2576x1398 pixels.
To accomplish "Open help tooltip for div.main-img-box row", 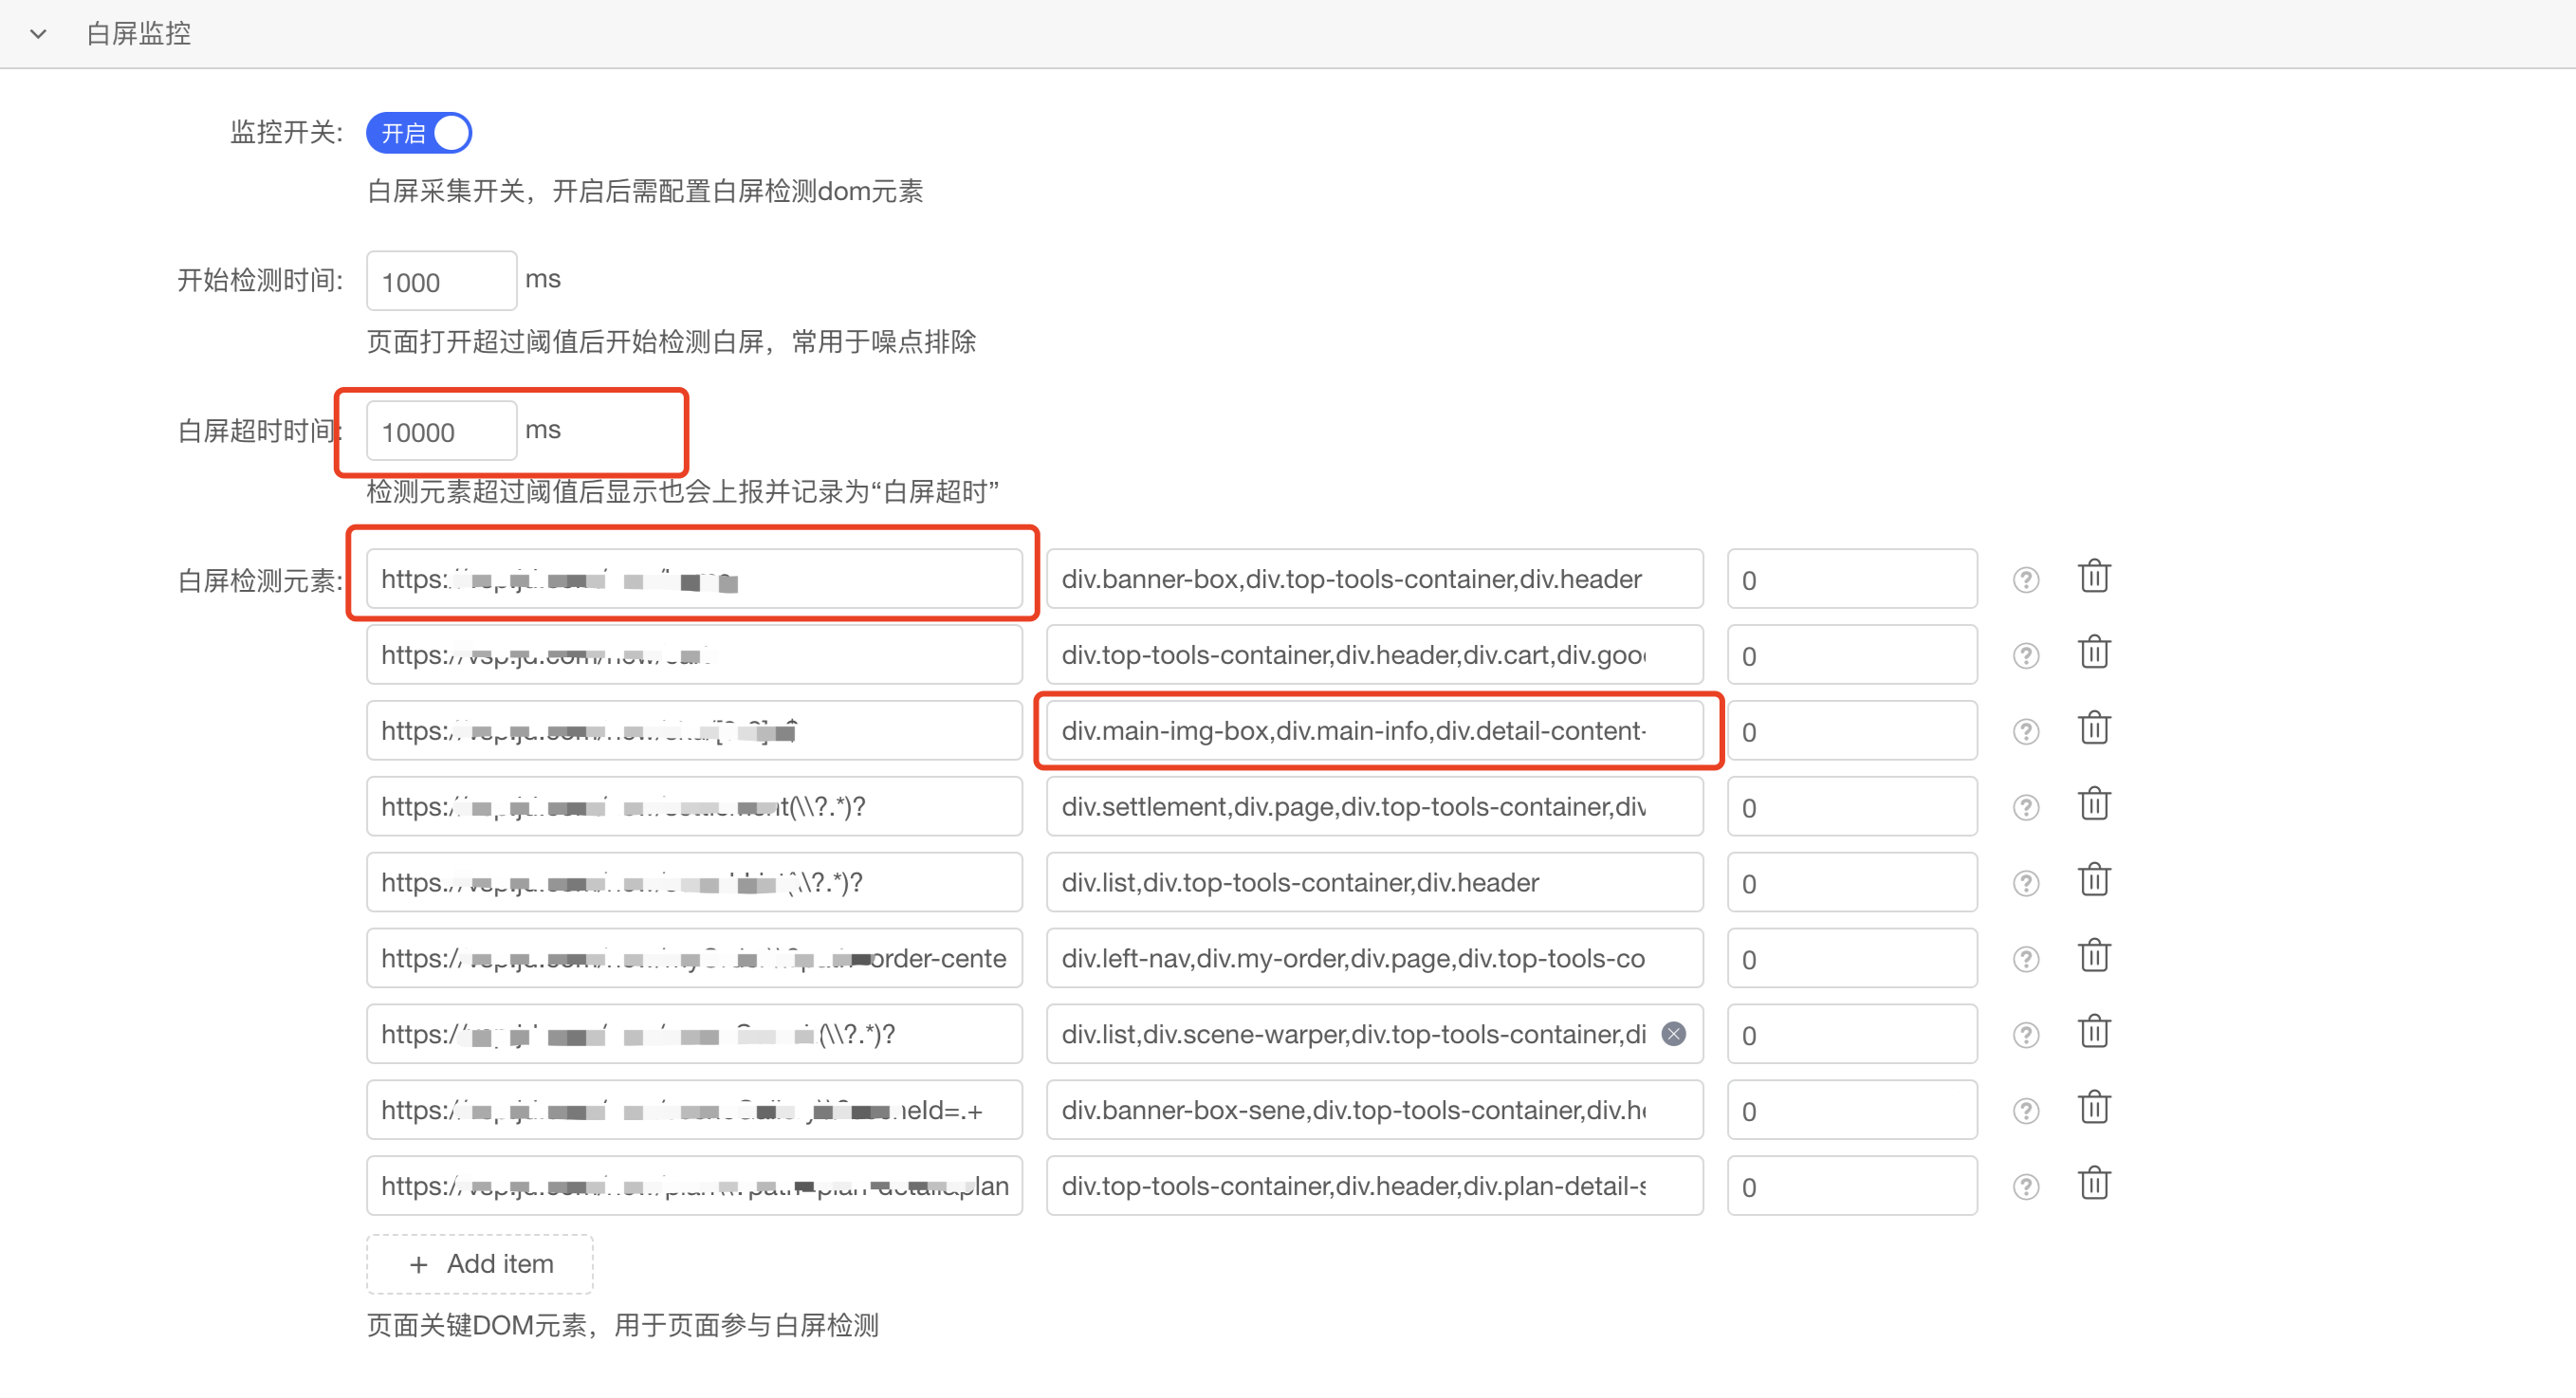I will (x=2025, y=732).
